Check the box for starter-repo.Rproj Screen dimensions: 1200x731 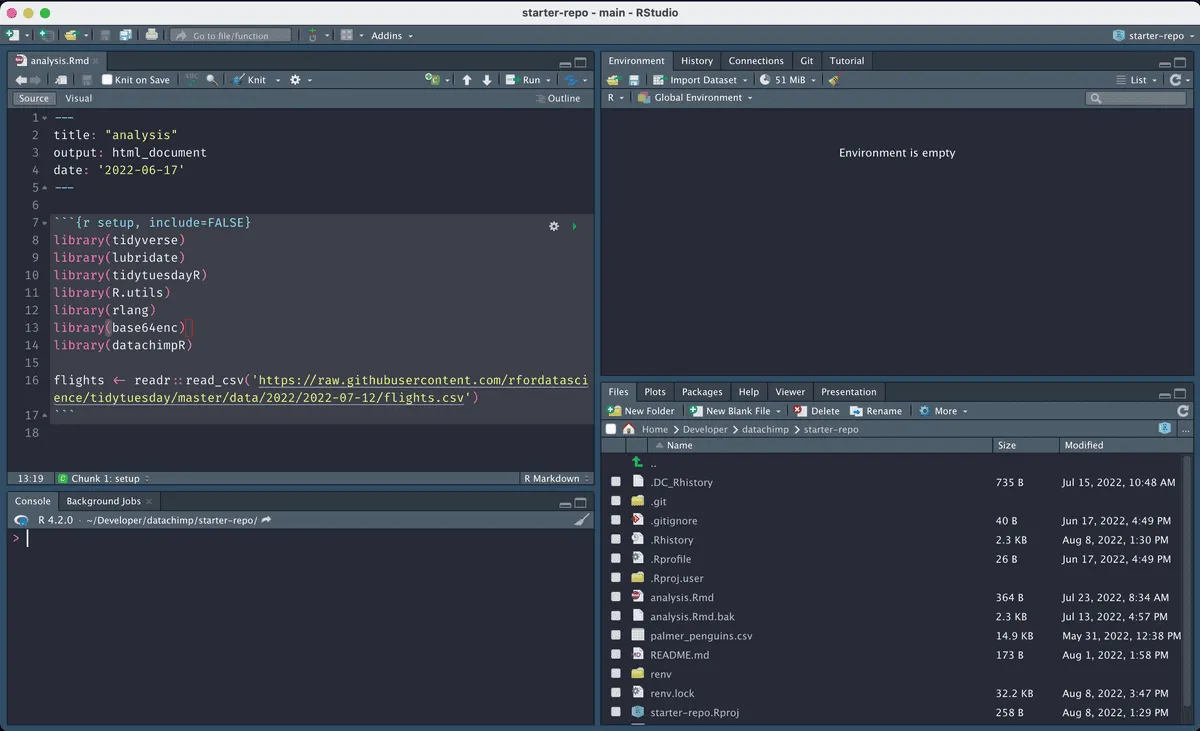pos(616,712)
